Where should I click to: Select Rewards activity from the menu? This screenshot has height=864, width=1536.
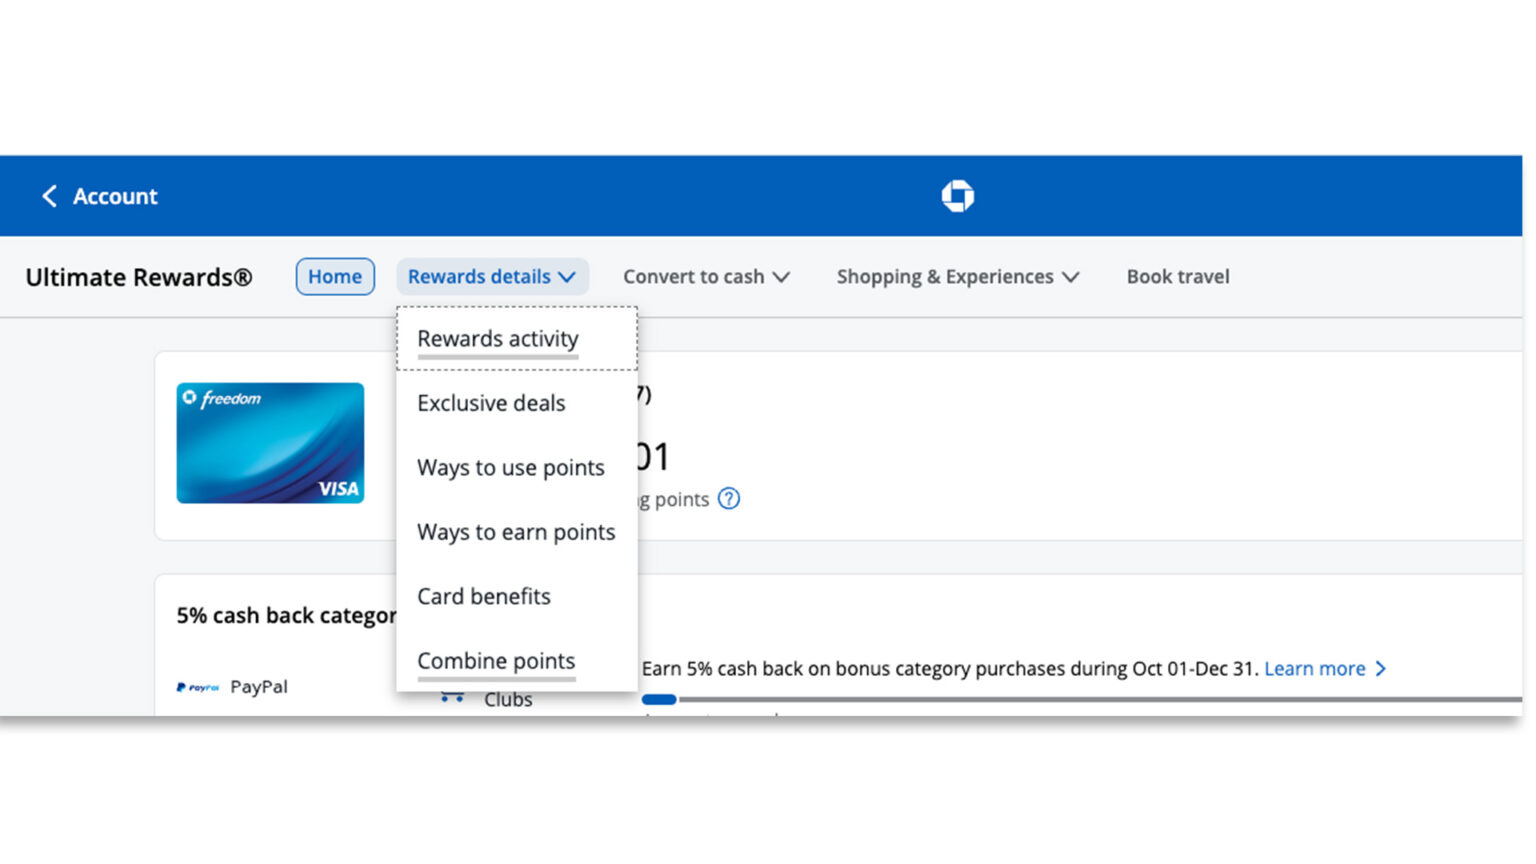click(x=498, y=338)
